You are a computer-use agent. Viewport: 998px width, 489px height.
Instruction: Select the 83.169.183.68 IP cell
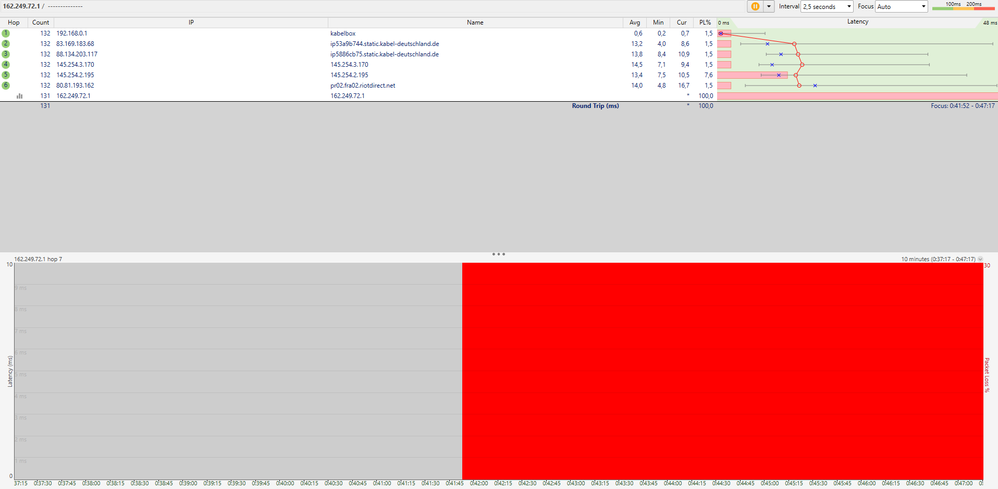75,43
